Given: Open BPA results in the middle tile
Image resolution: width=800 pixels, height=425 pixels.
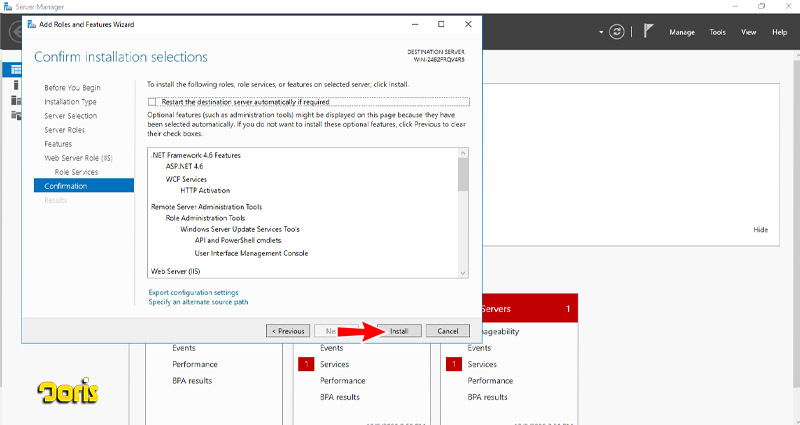Looking at the screenshot, I should click(x=340, y=397).
